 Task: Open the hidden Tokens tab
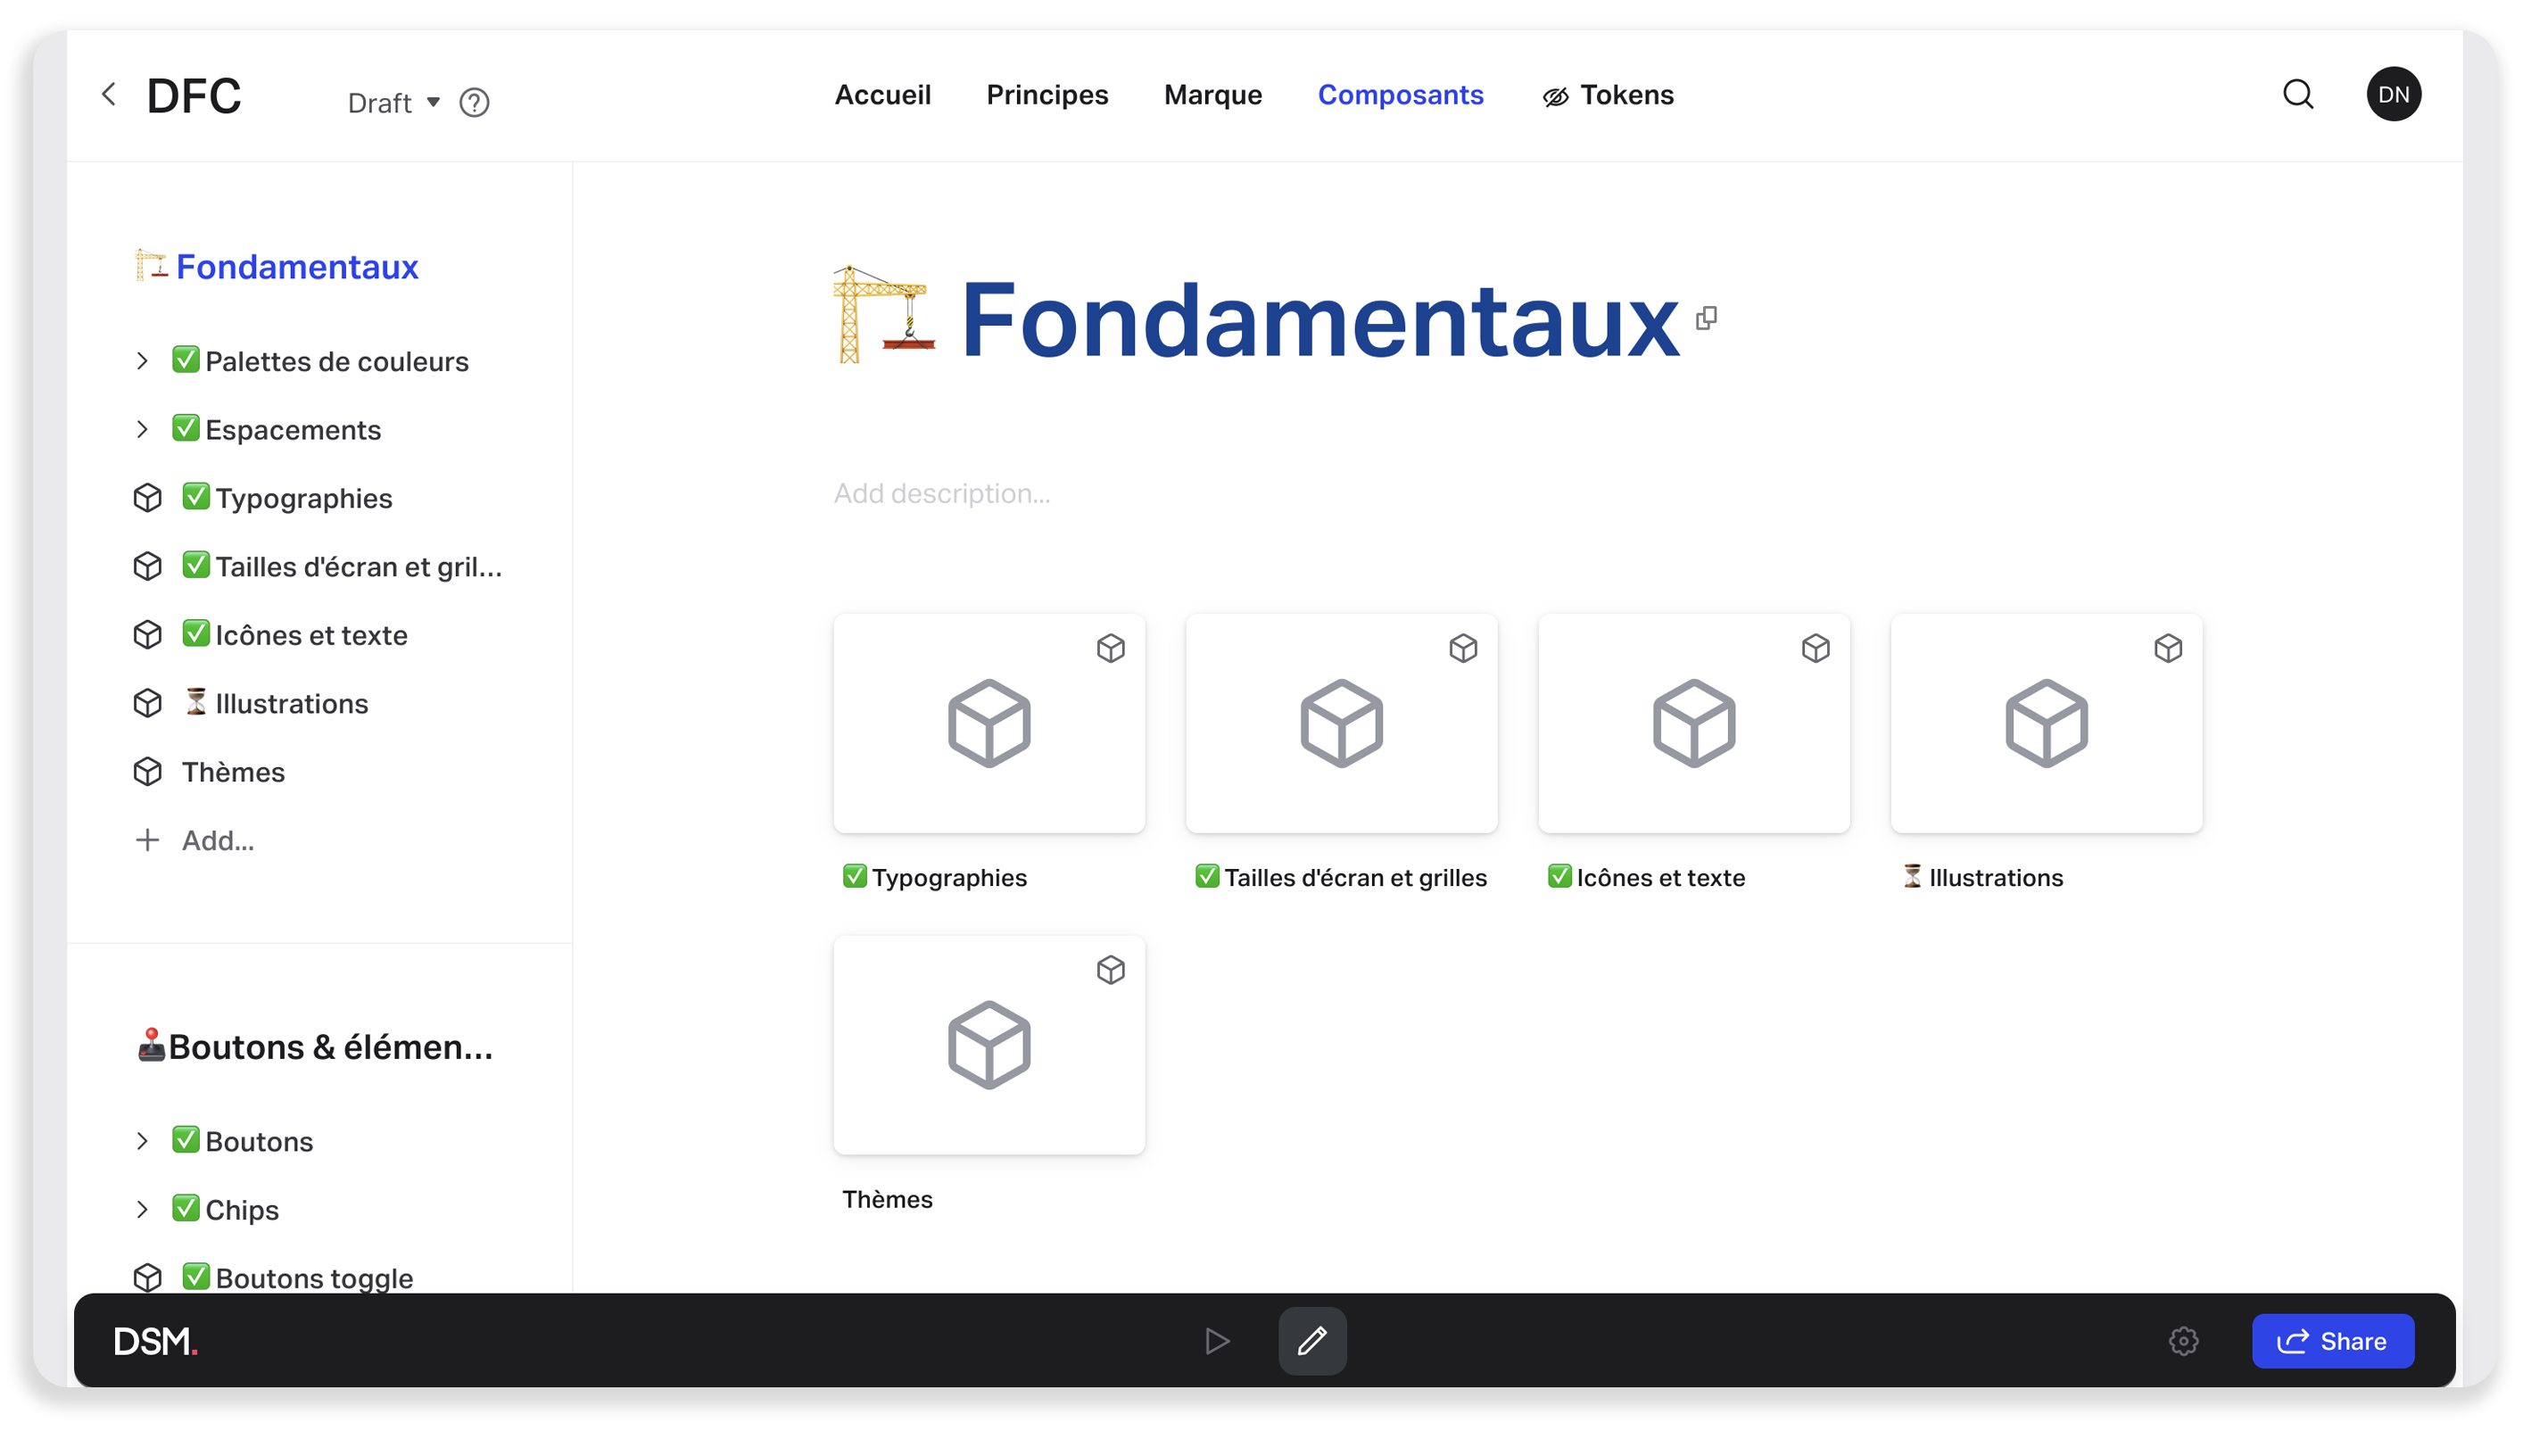[1608, 95]
